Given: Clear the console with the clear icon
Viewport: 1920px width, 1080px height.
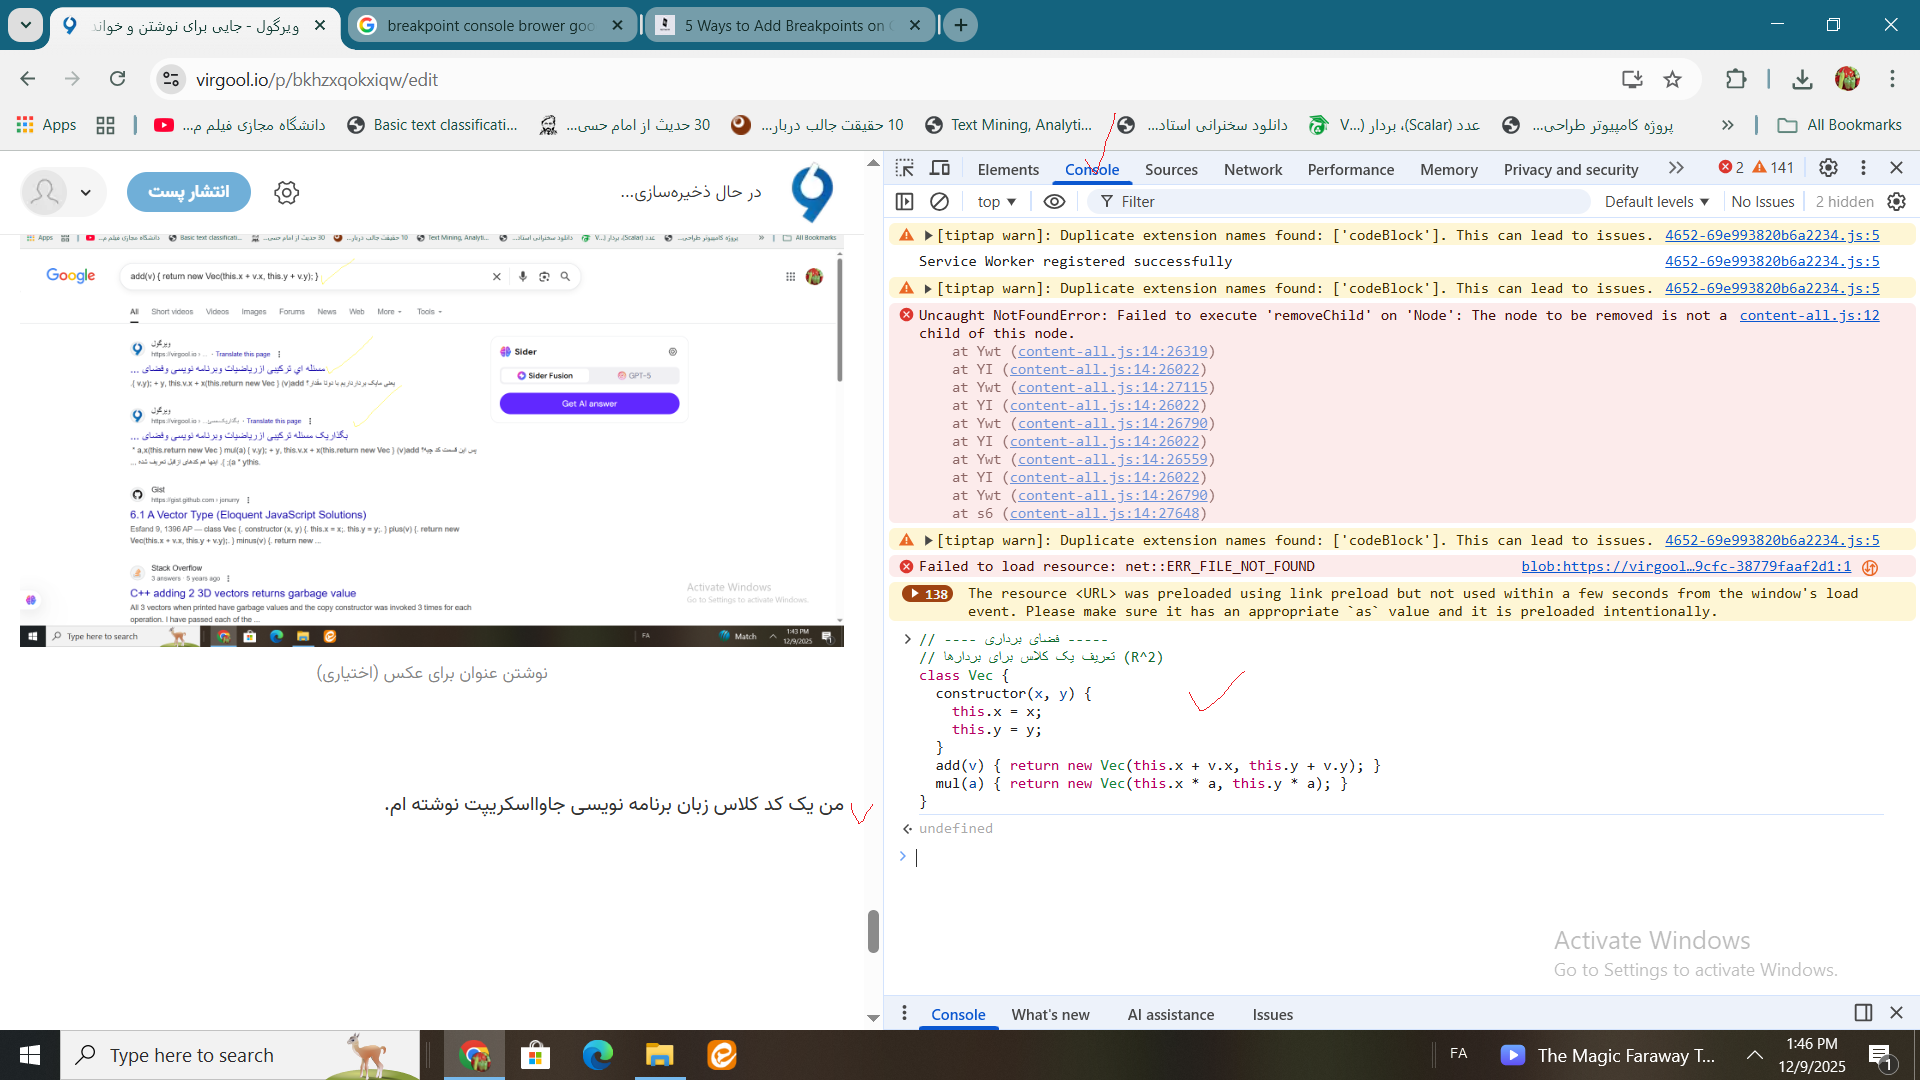Looking at the screenshot, I should [939, 202].
